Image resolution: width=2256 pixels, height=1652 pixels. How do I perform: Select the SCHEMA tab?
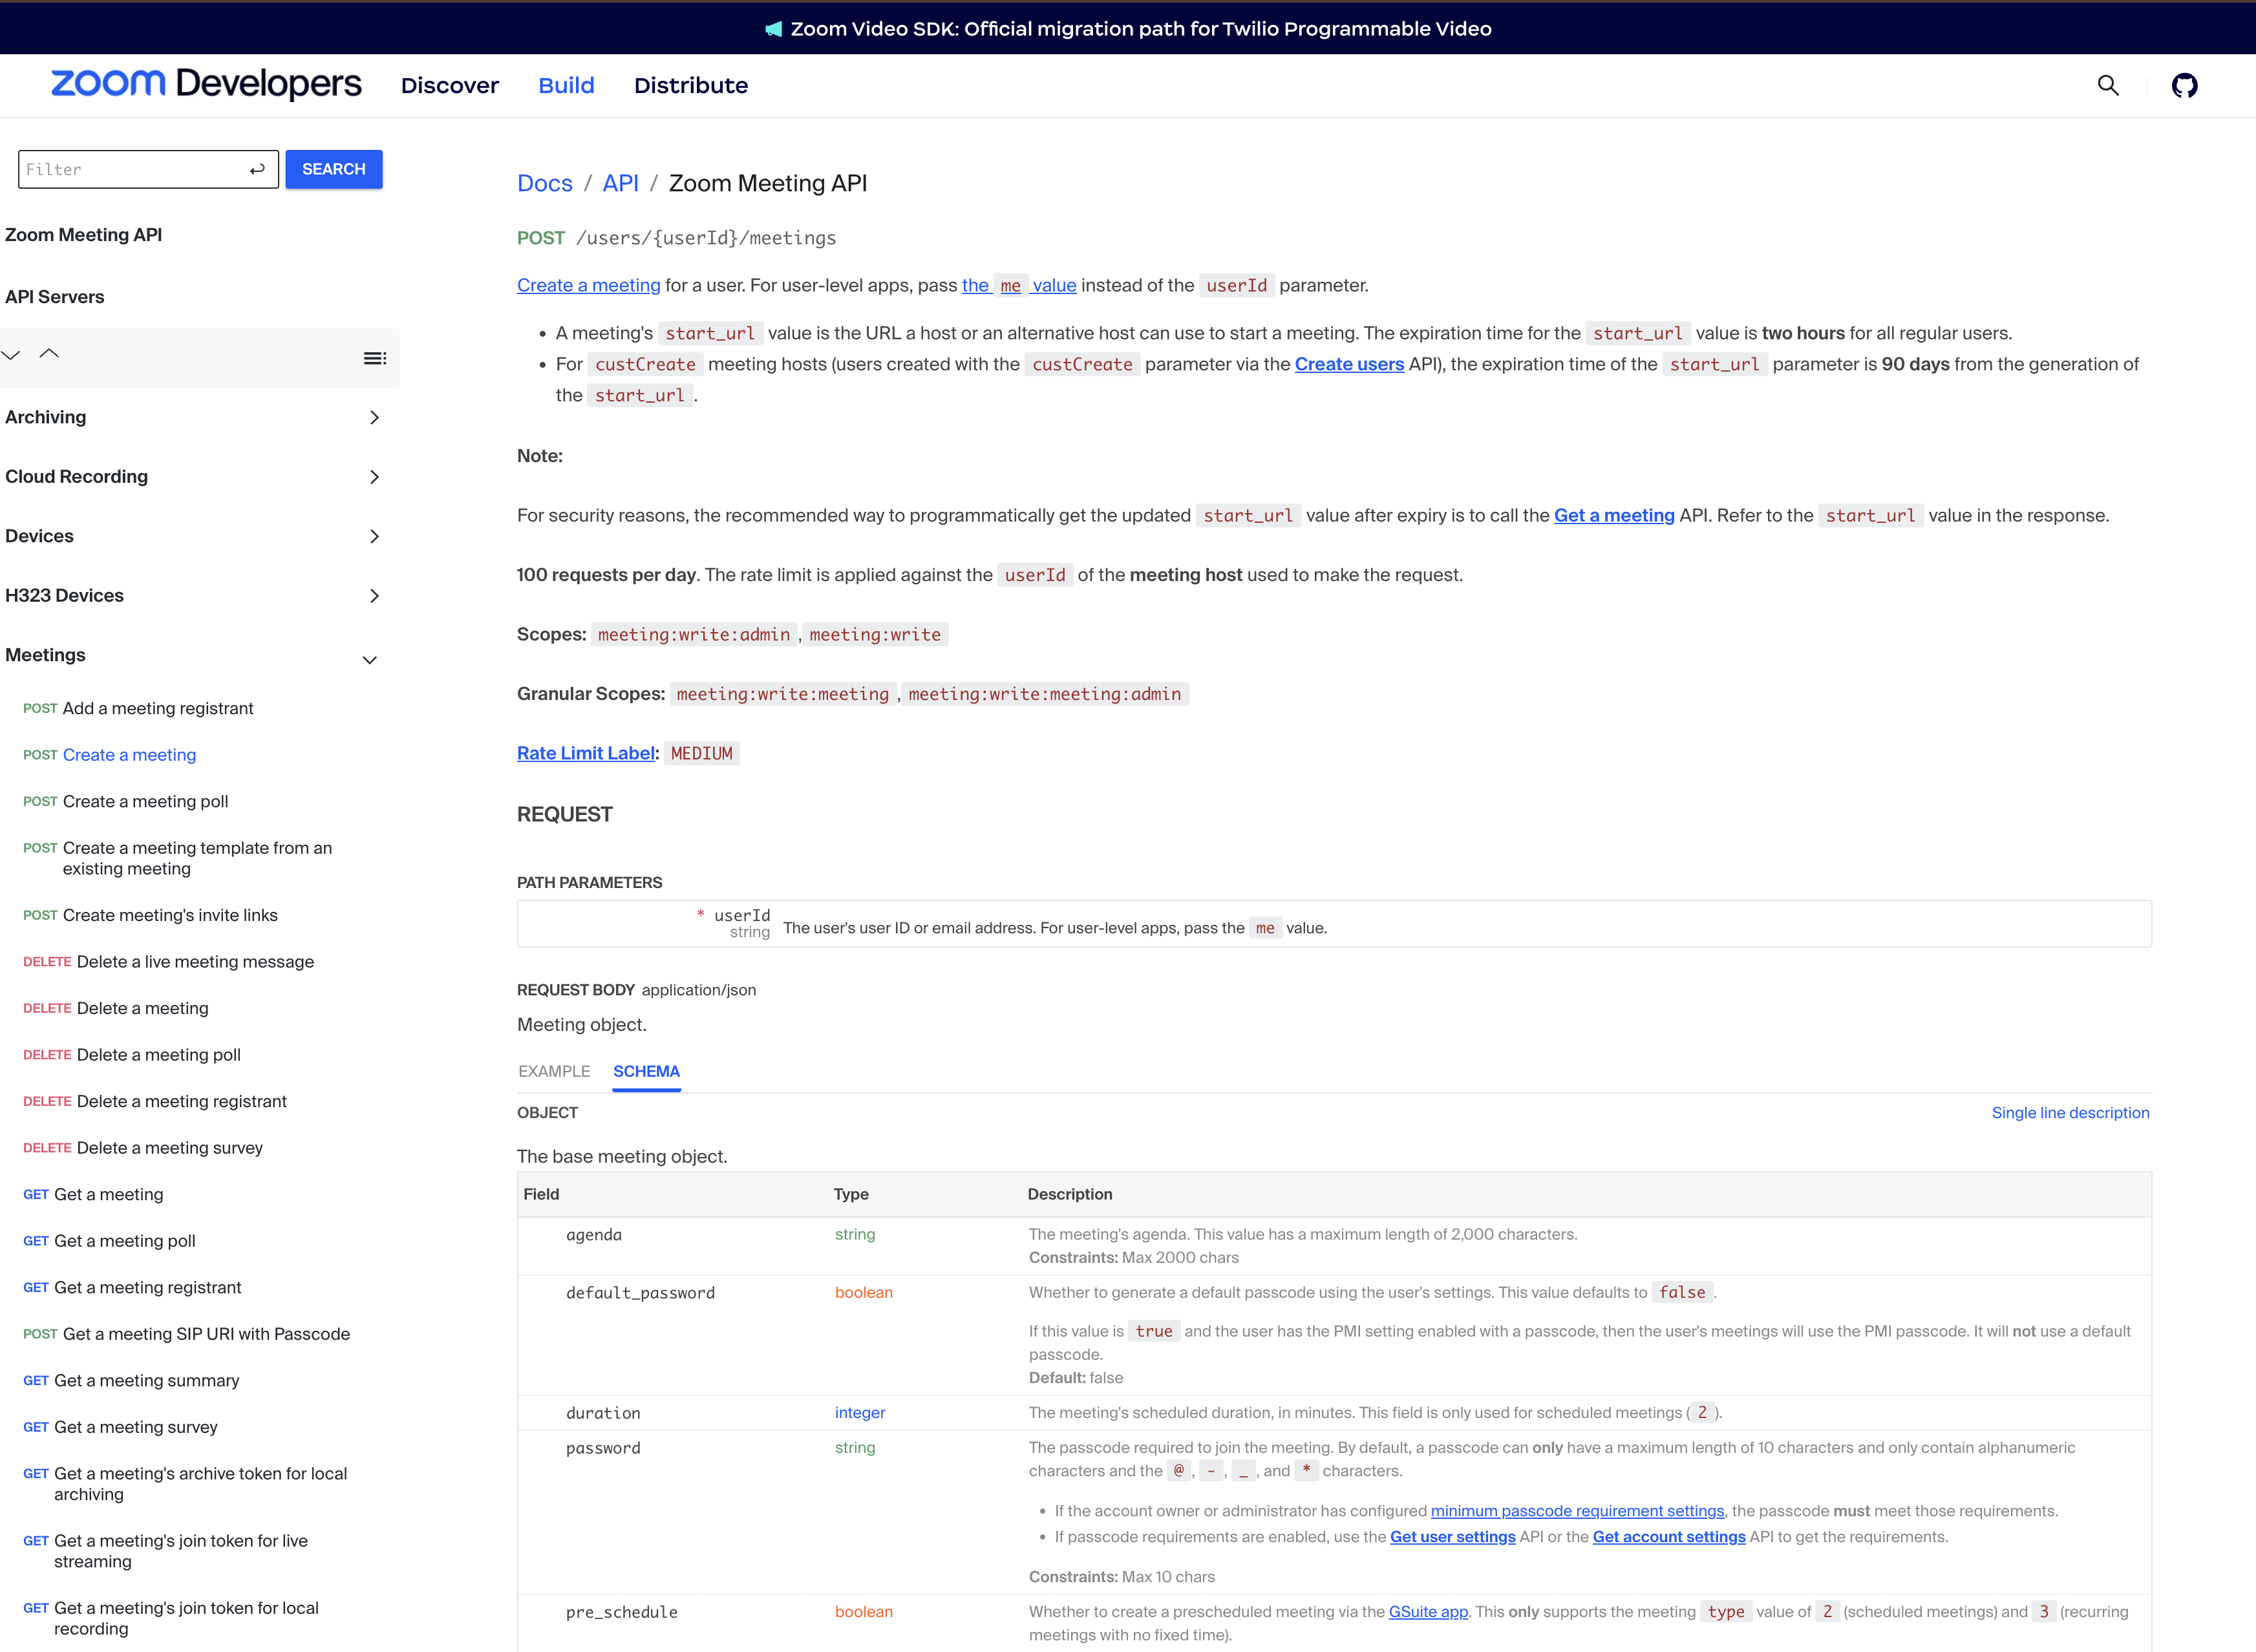646,1071
